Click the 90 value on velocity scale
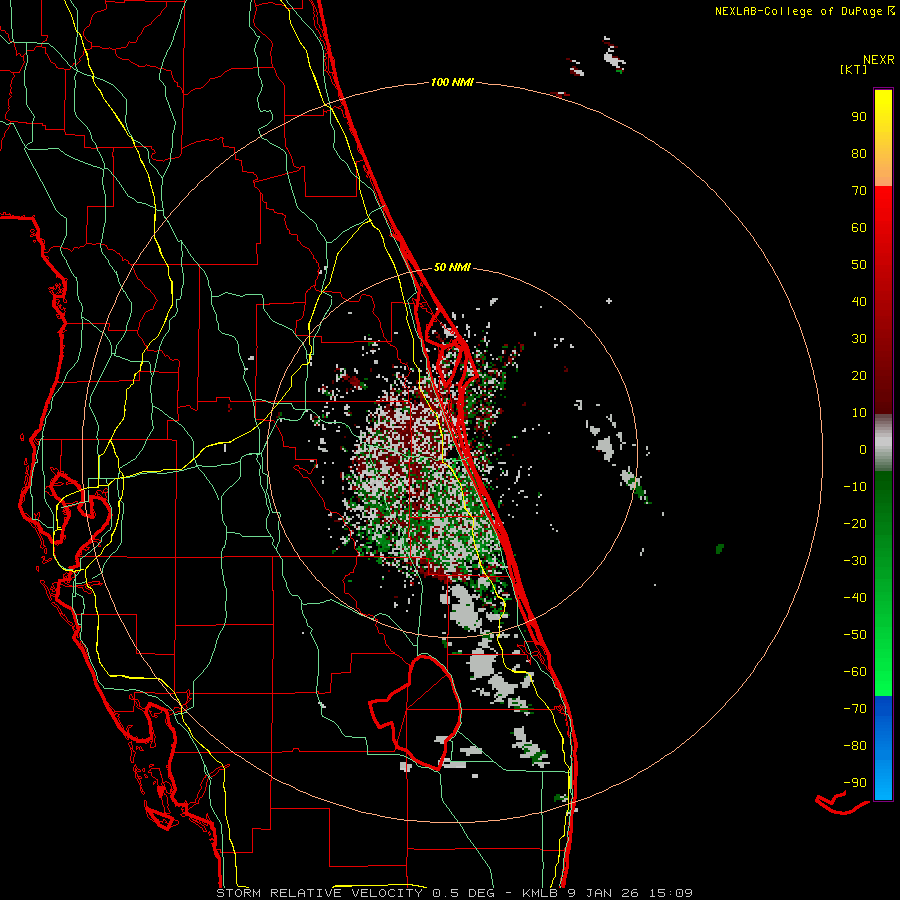 pos(859,117)
